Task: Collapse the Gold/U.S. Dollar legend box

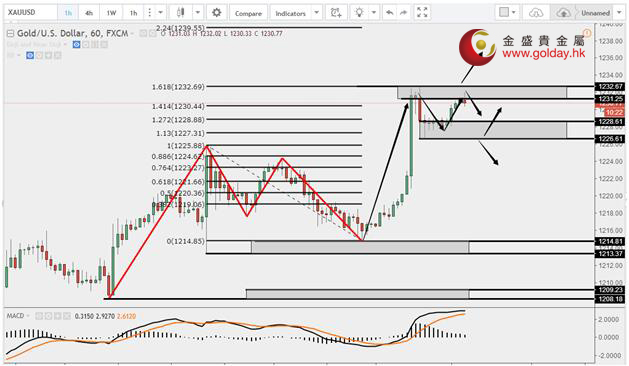Action: (10, 34)
